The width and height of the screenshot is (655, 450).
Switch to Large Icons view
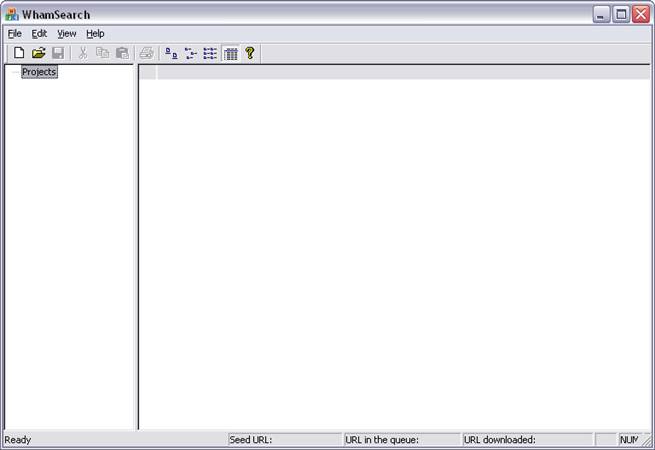(171, 53)
